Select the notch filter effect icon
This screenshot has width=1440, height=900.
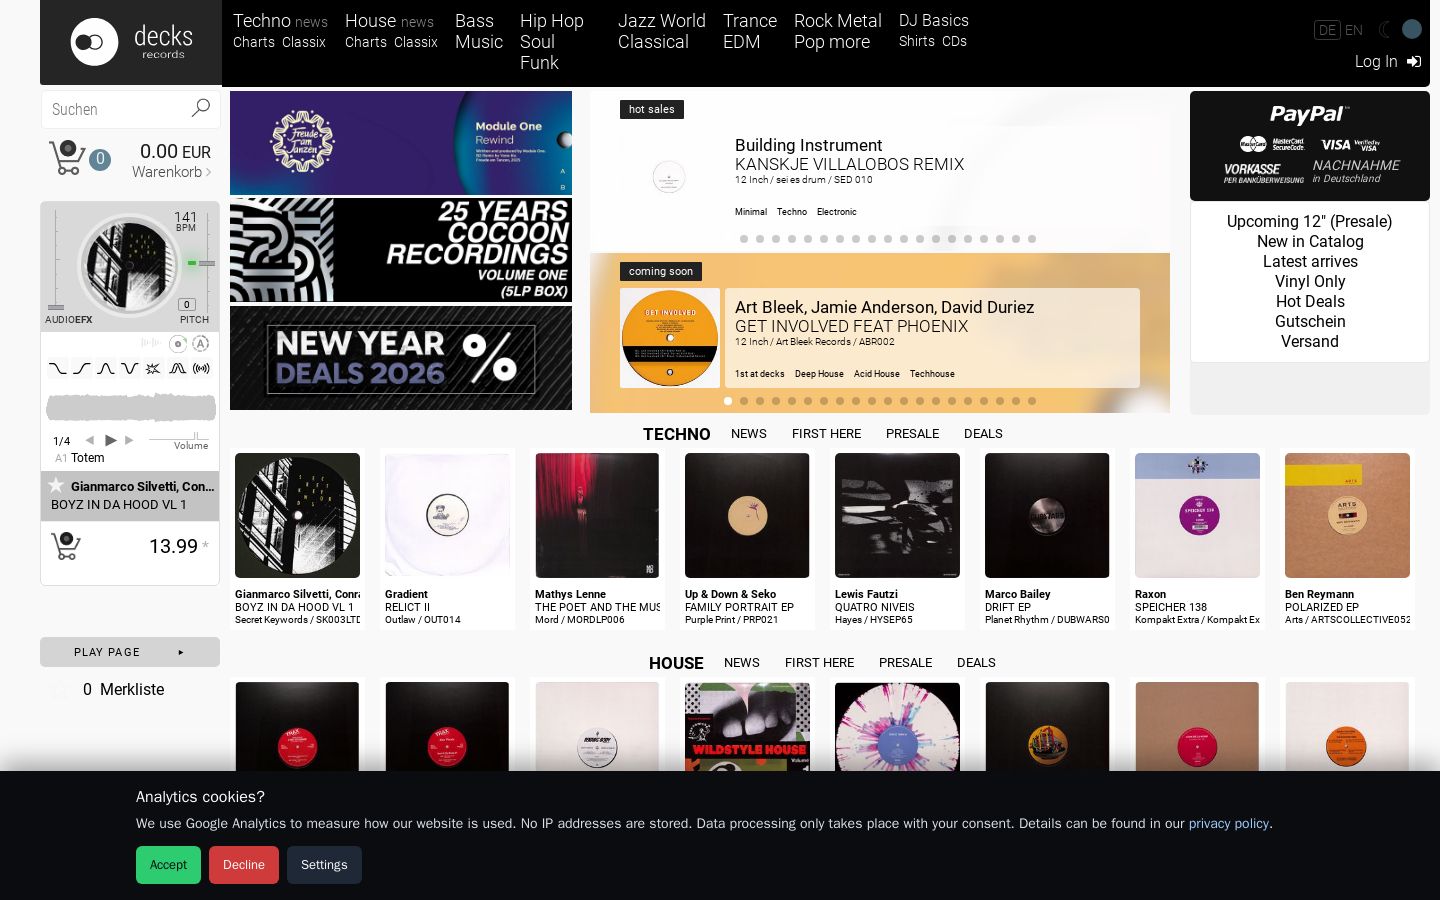coord(130,369)
